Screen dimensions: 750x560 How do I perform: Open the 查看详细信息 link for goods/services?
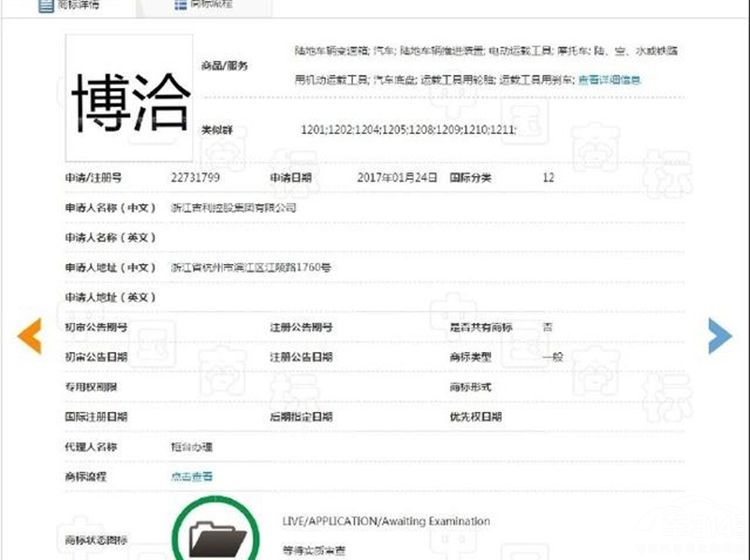pyautogui.click(x=609, y=80)
